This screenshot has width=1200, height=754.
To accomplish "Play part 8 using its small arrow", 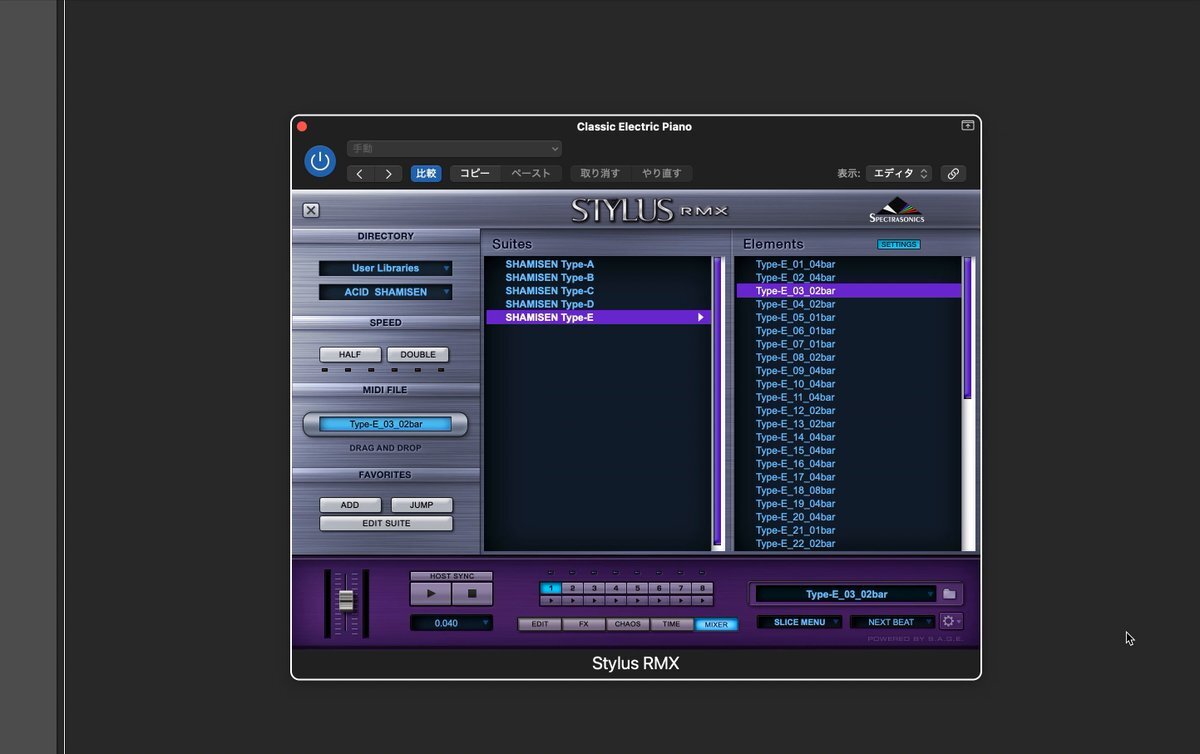I will point(704,601).
